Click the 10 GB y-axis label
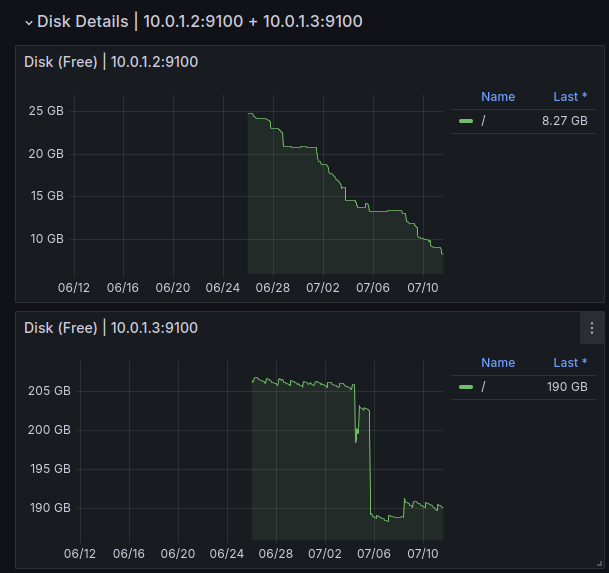This screenshot has height=573, width=609. pyautogui.click(x=47, y=239)
